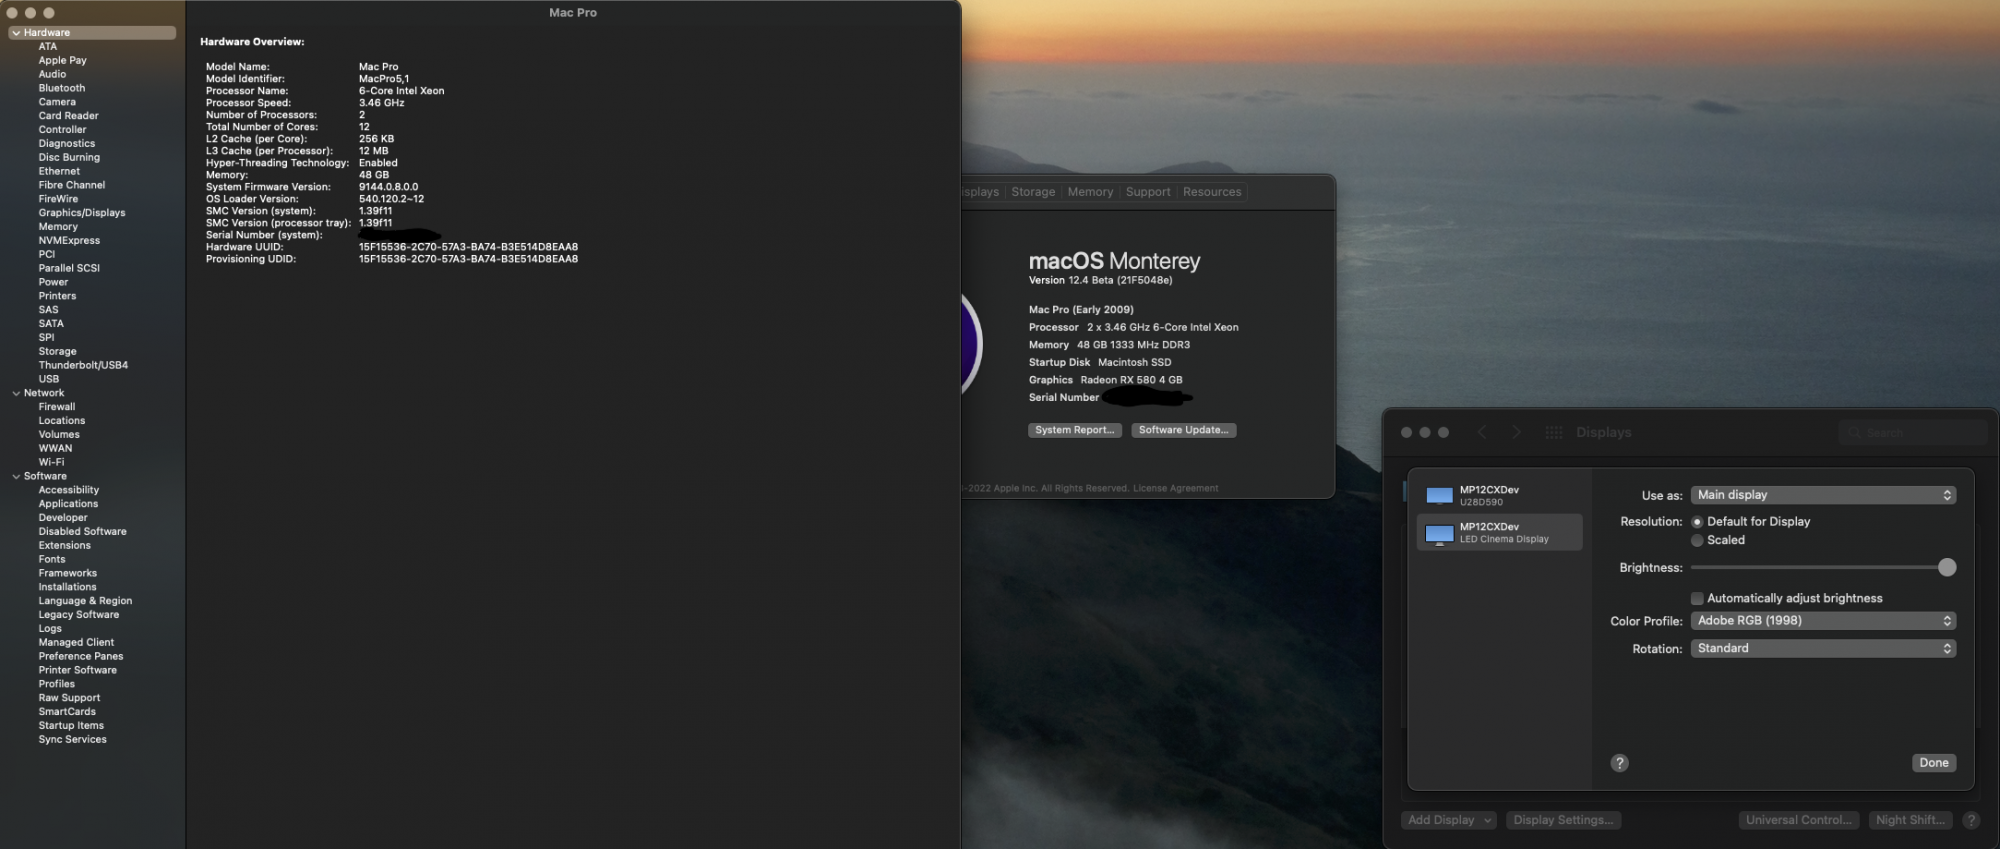This screenshot has height=849, width=2000.
Task: Choose the Scaled resolution option
Action: 1697,540
